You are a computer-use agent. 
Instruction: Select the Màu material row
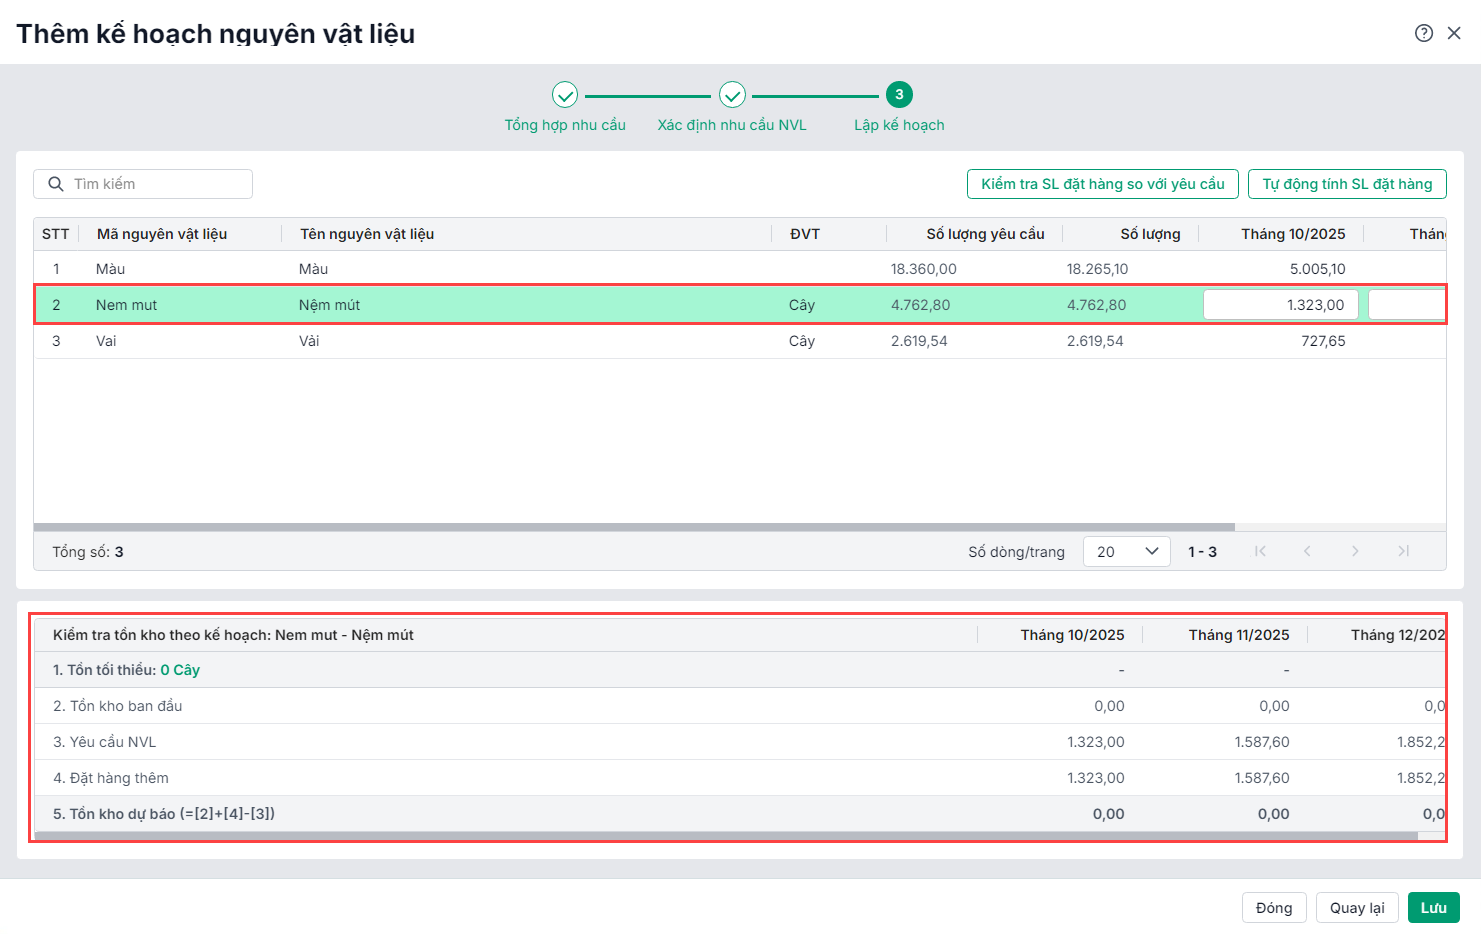point(400,269)
